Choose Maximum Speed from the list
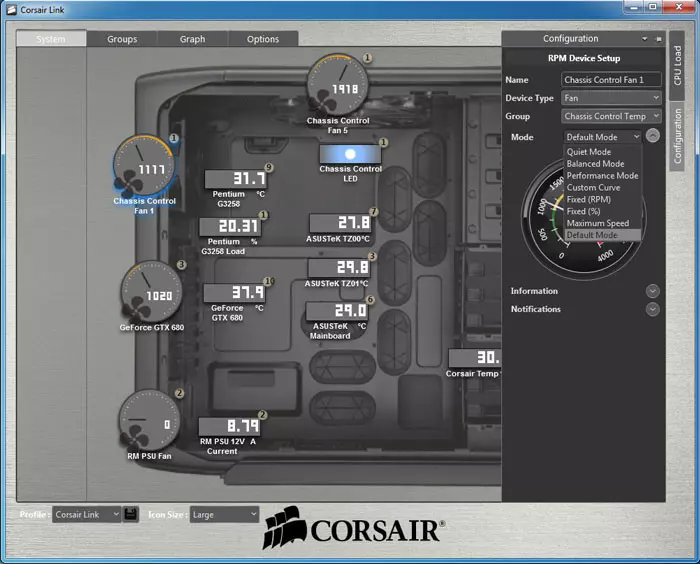 click(x=603, y=223)
